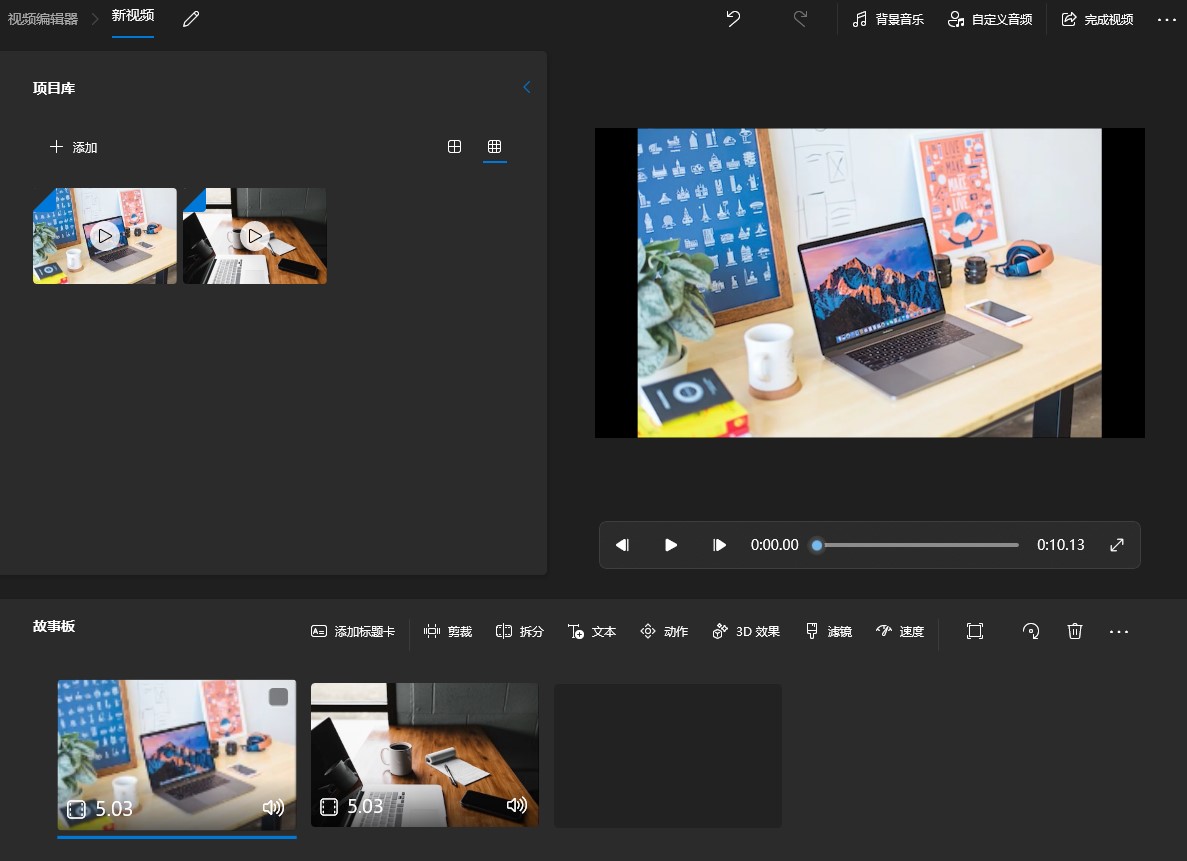Click the preview seek bar slider

(x=817, y=545)
